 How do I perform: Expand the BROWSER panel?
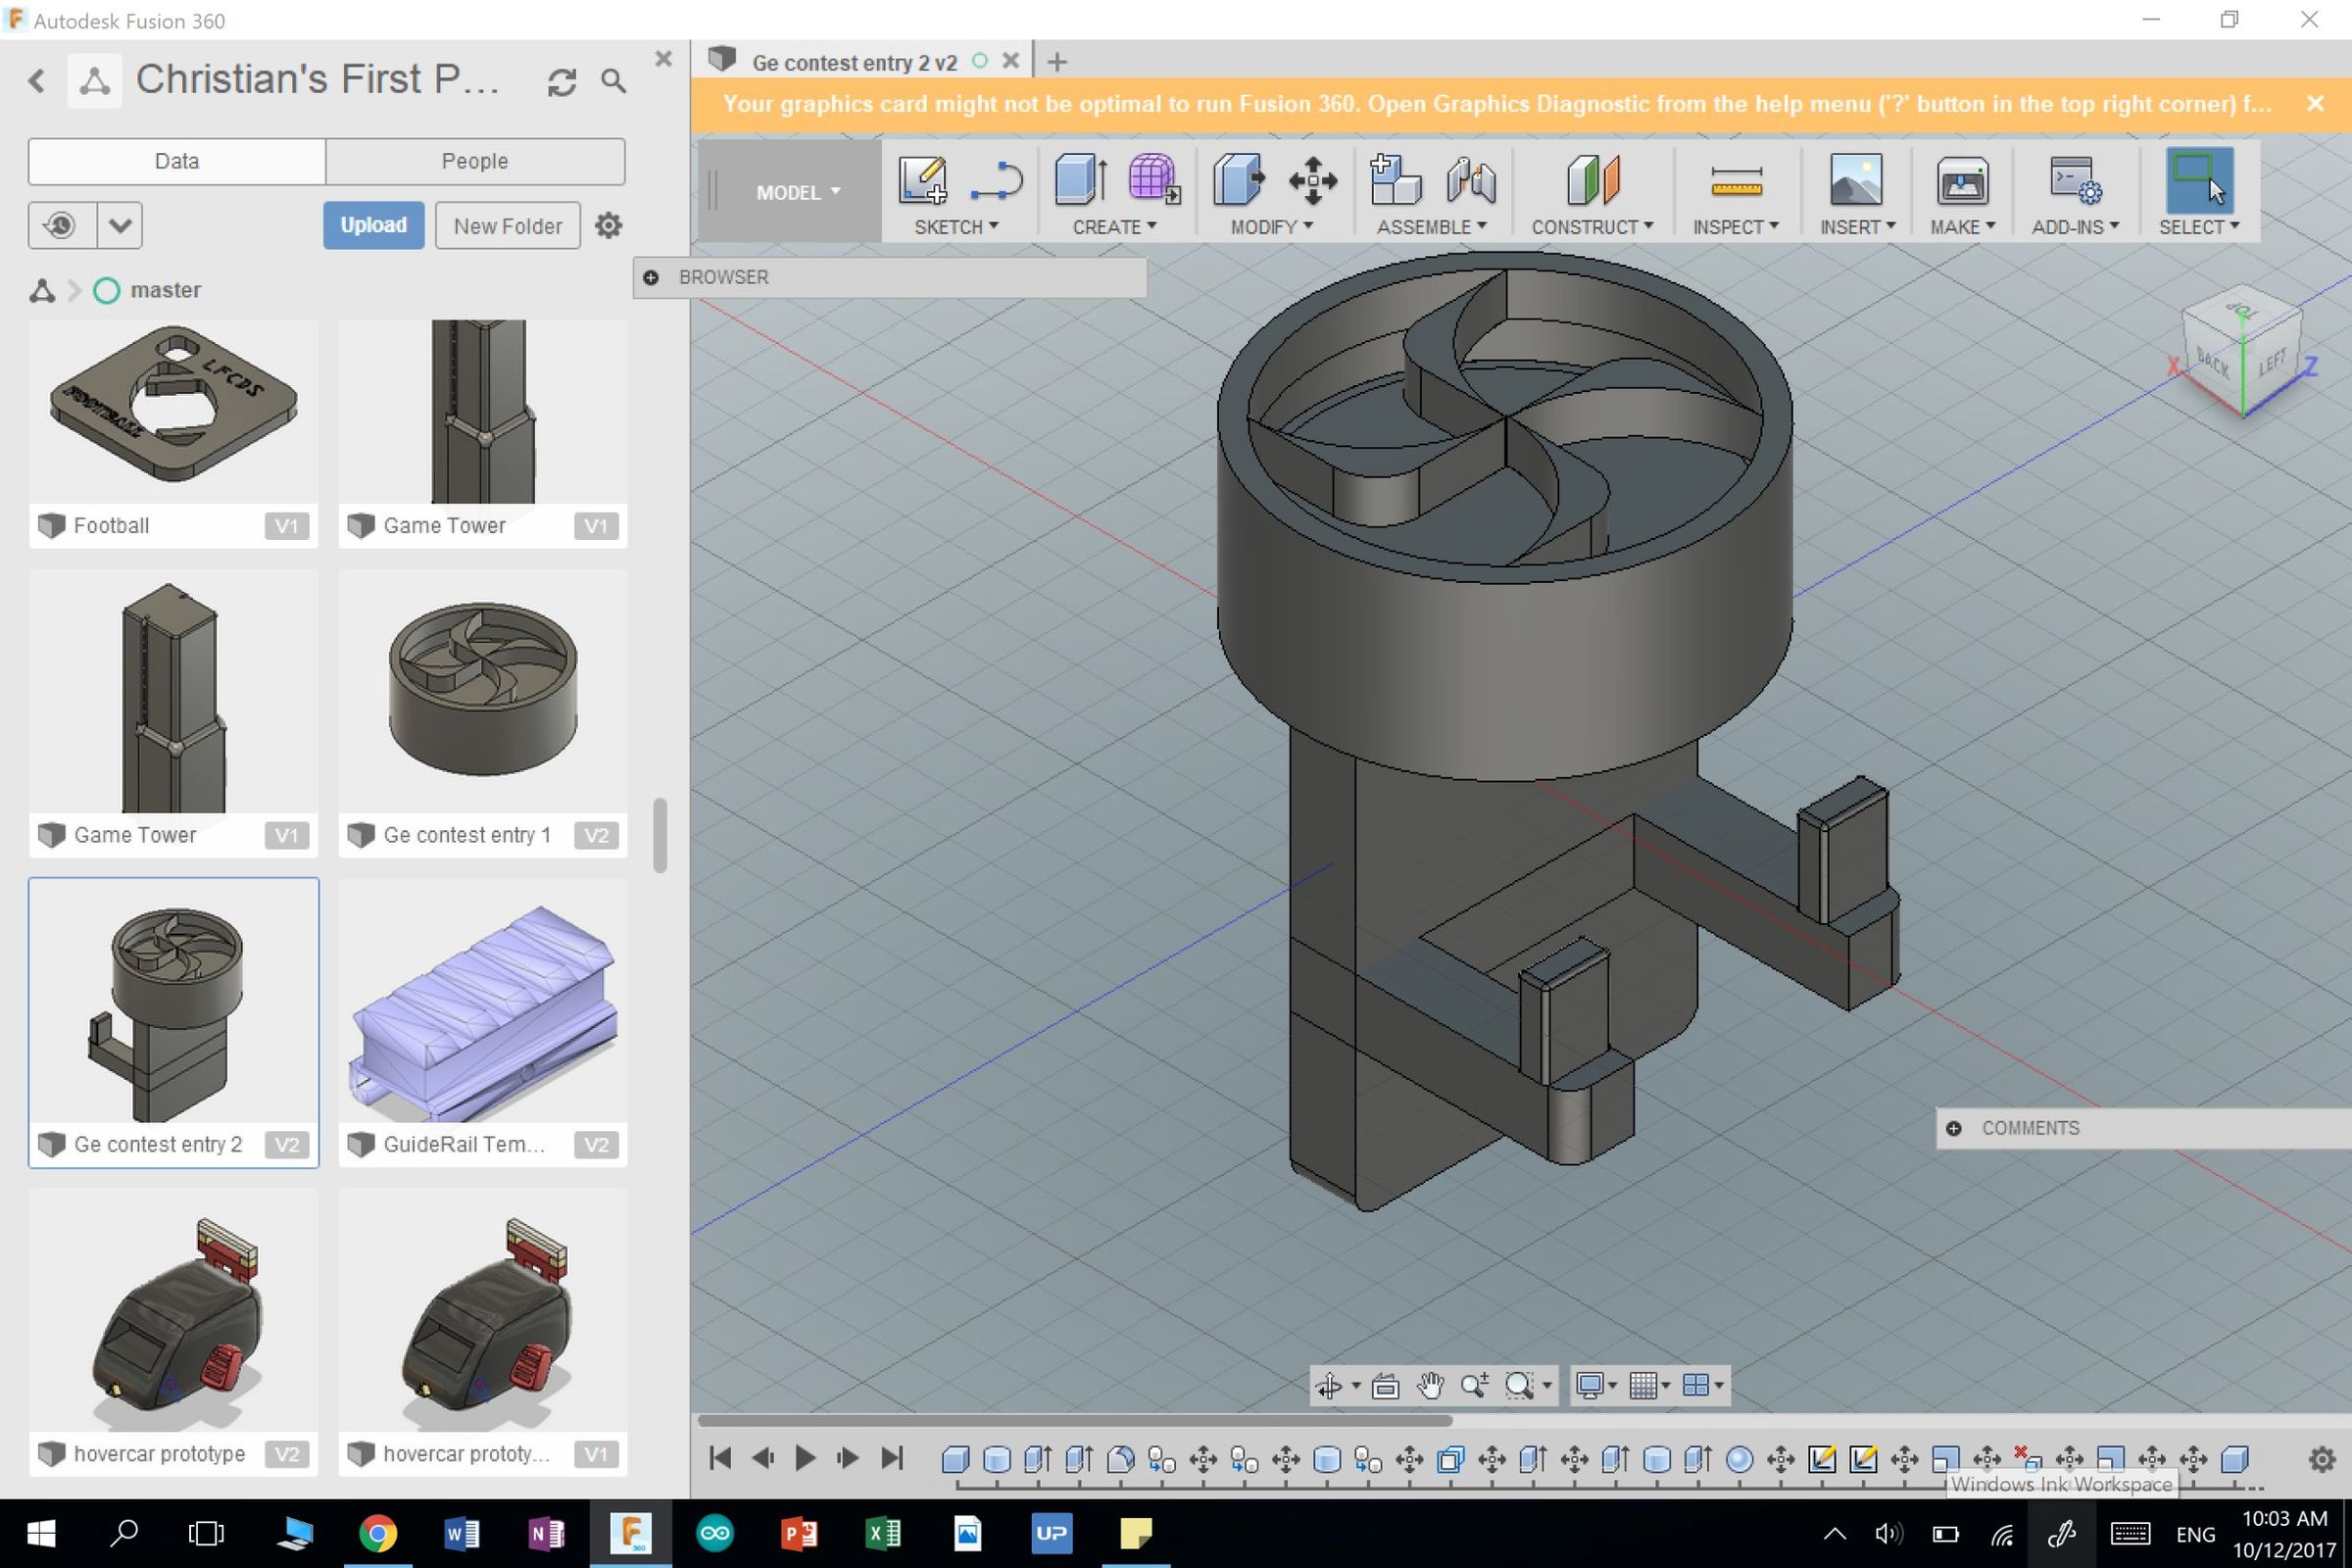click(651, 278)
